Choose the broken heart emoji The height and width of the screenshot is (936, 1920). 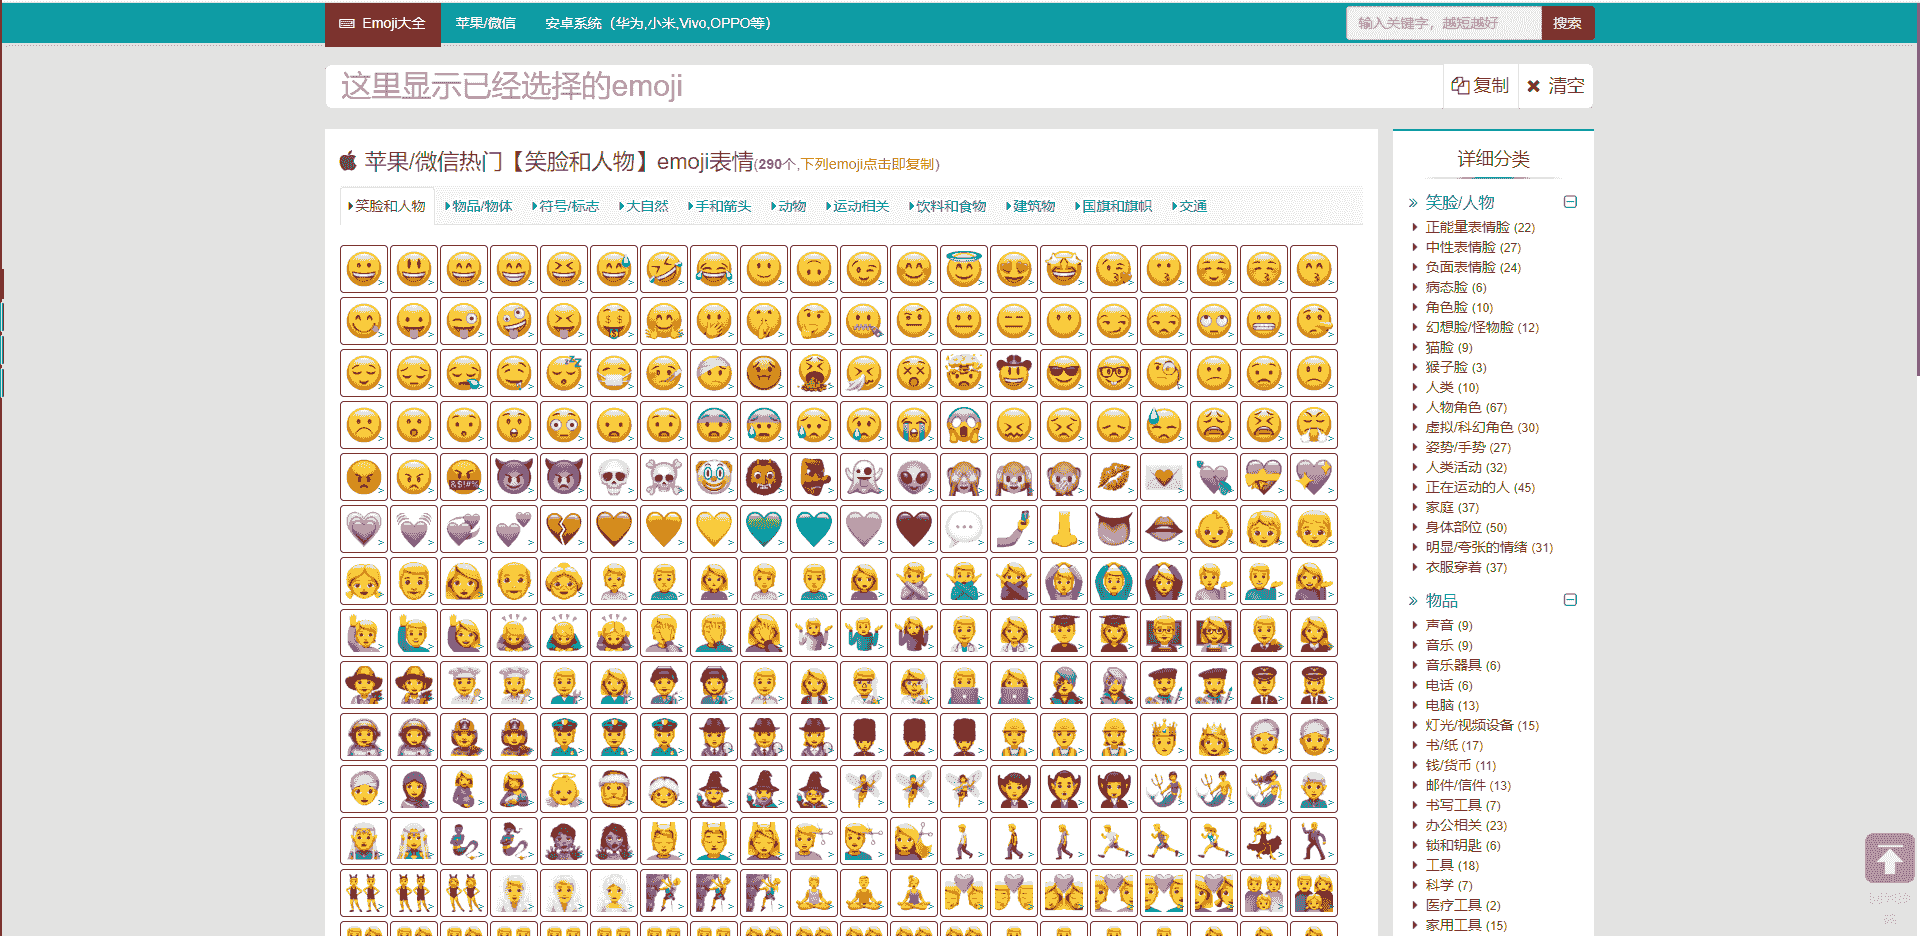click(x=563, y=529)
